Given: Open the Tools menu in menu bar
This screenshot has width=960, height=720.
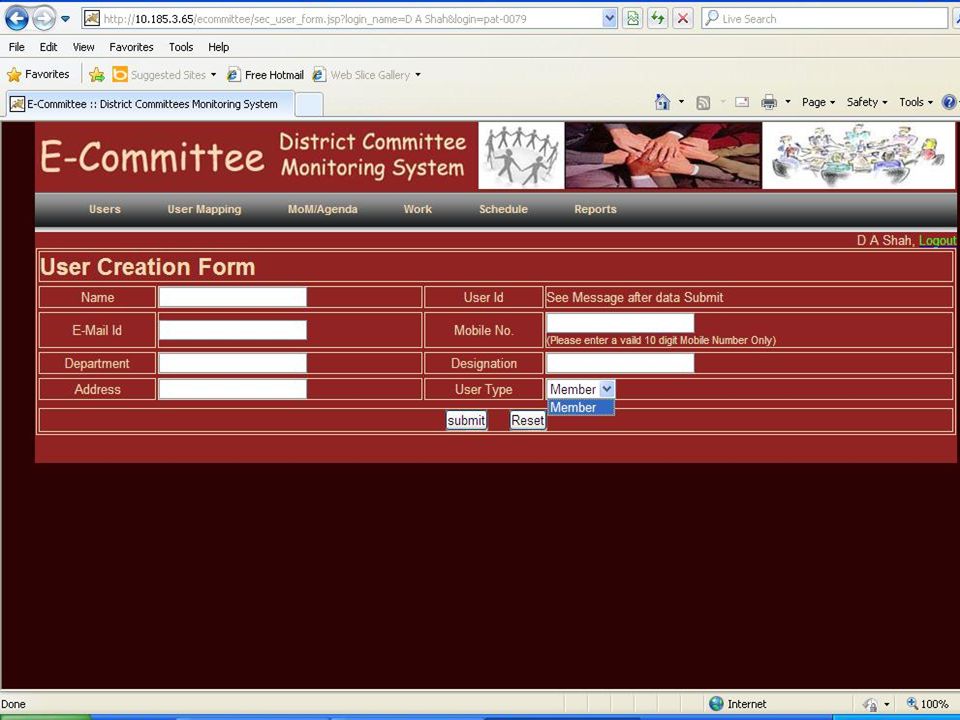Looking at the screenshot, I should click(x=181, y=47).
